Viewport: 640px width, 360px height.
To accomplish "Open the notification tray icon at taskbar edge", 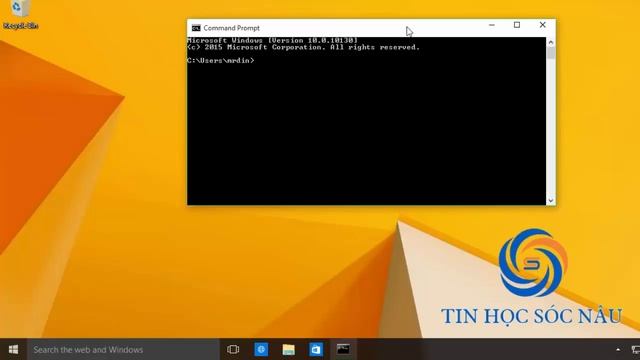I will 635,350.
